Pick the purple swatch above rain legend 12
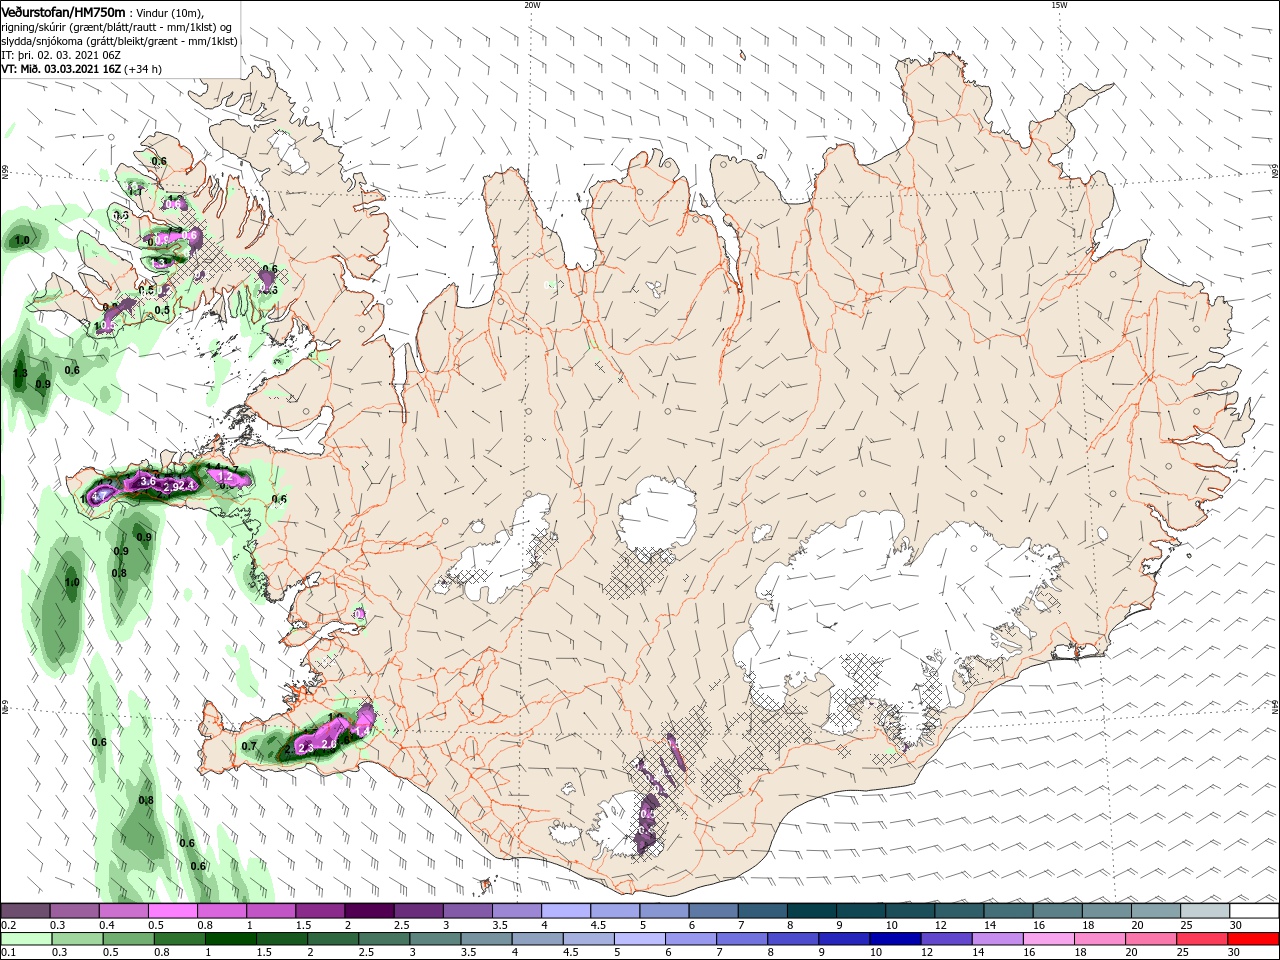 [x=947, y=939]
